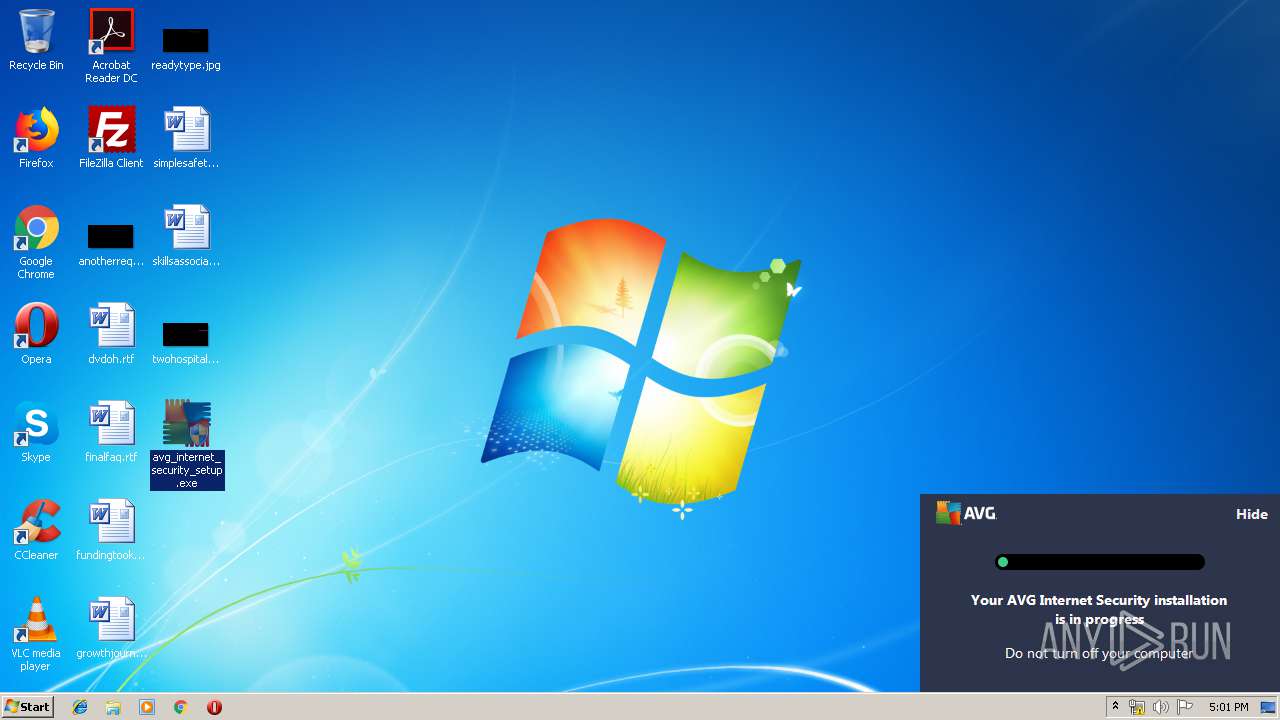Select the Acrobat Reader DC shortcut
1280x720 pixels.
coord(111,46)
